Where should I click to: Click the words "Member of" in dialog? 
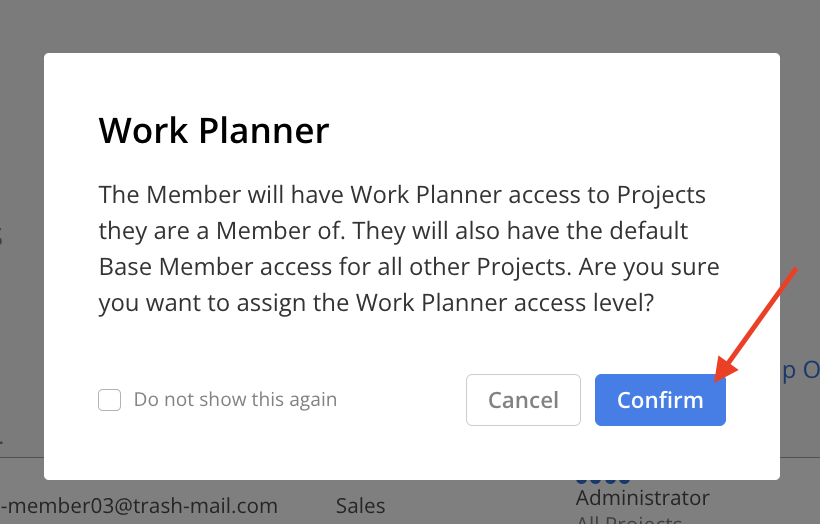278,231
